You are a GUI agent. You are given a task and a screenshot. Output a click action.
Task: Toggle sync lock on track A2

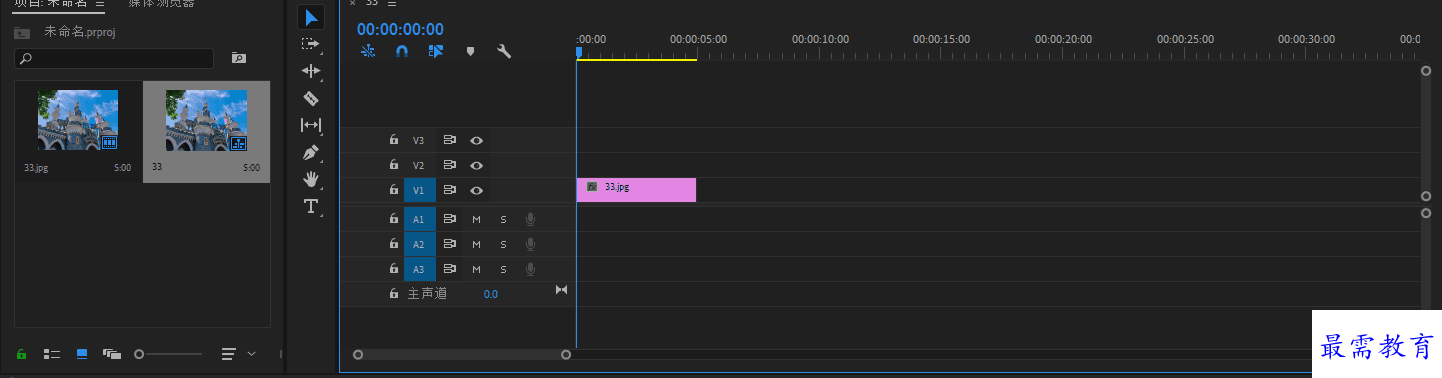pos(450,243)
